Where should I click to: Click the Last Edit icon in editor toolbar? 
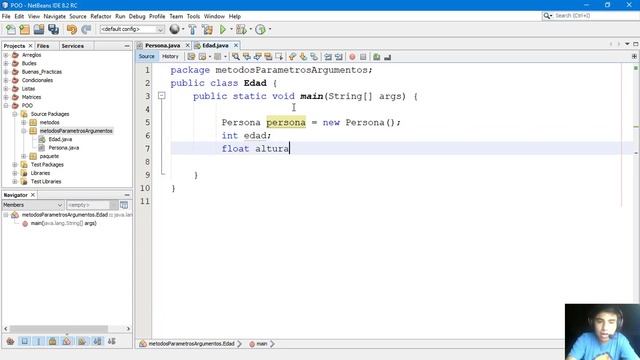coord(191,57)
